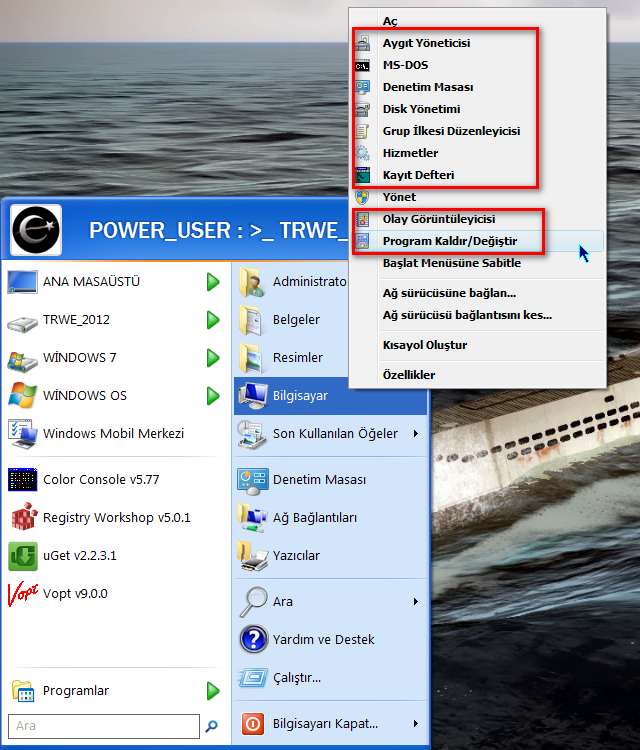Expand WİNDOWS OS with green arrow
The height and width of the screenshot is (750, 640).
tap(213, 396)
